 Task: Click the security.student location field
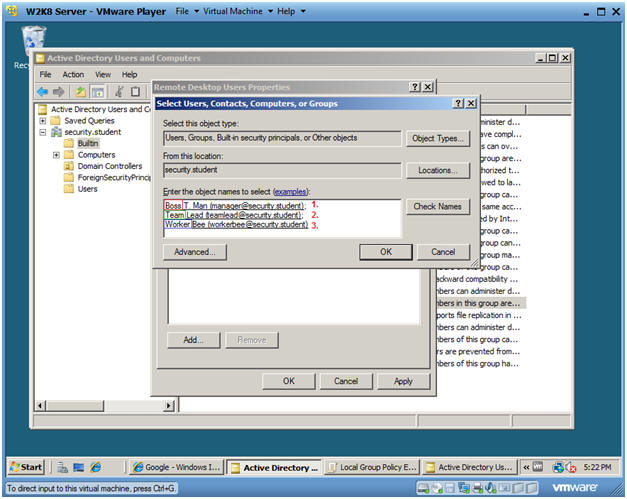(x=282, y=170)
